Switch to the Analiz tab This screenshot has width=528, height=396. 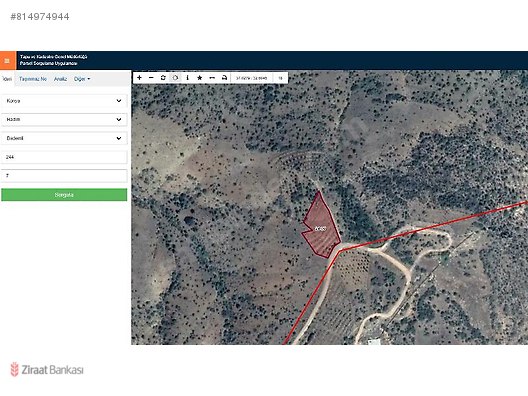click(61, 79)
